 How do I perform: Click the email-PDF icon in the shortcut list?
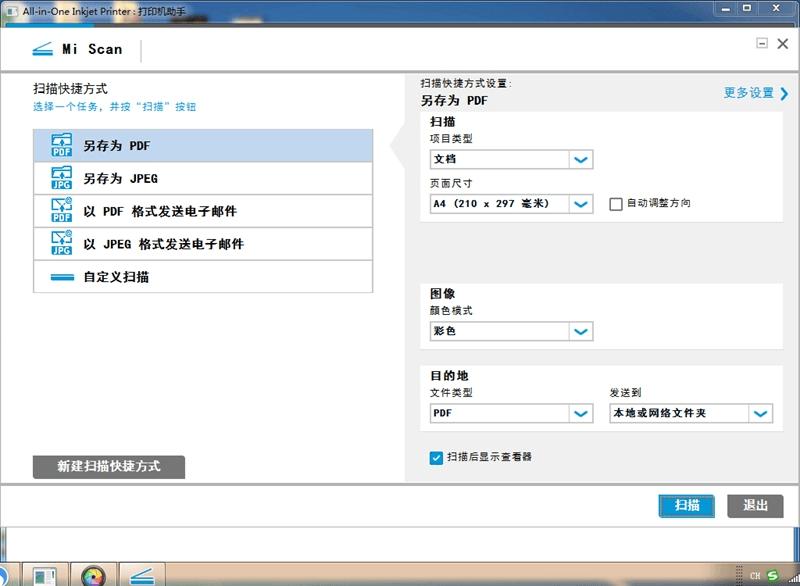click(x=61, y=210)
